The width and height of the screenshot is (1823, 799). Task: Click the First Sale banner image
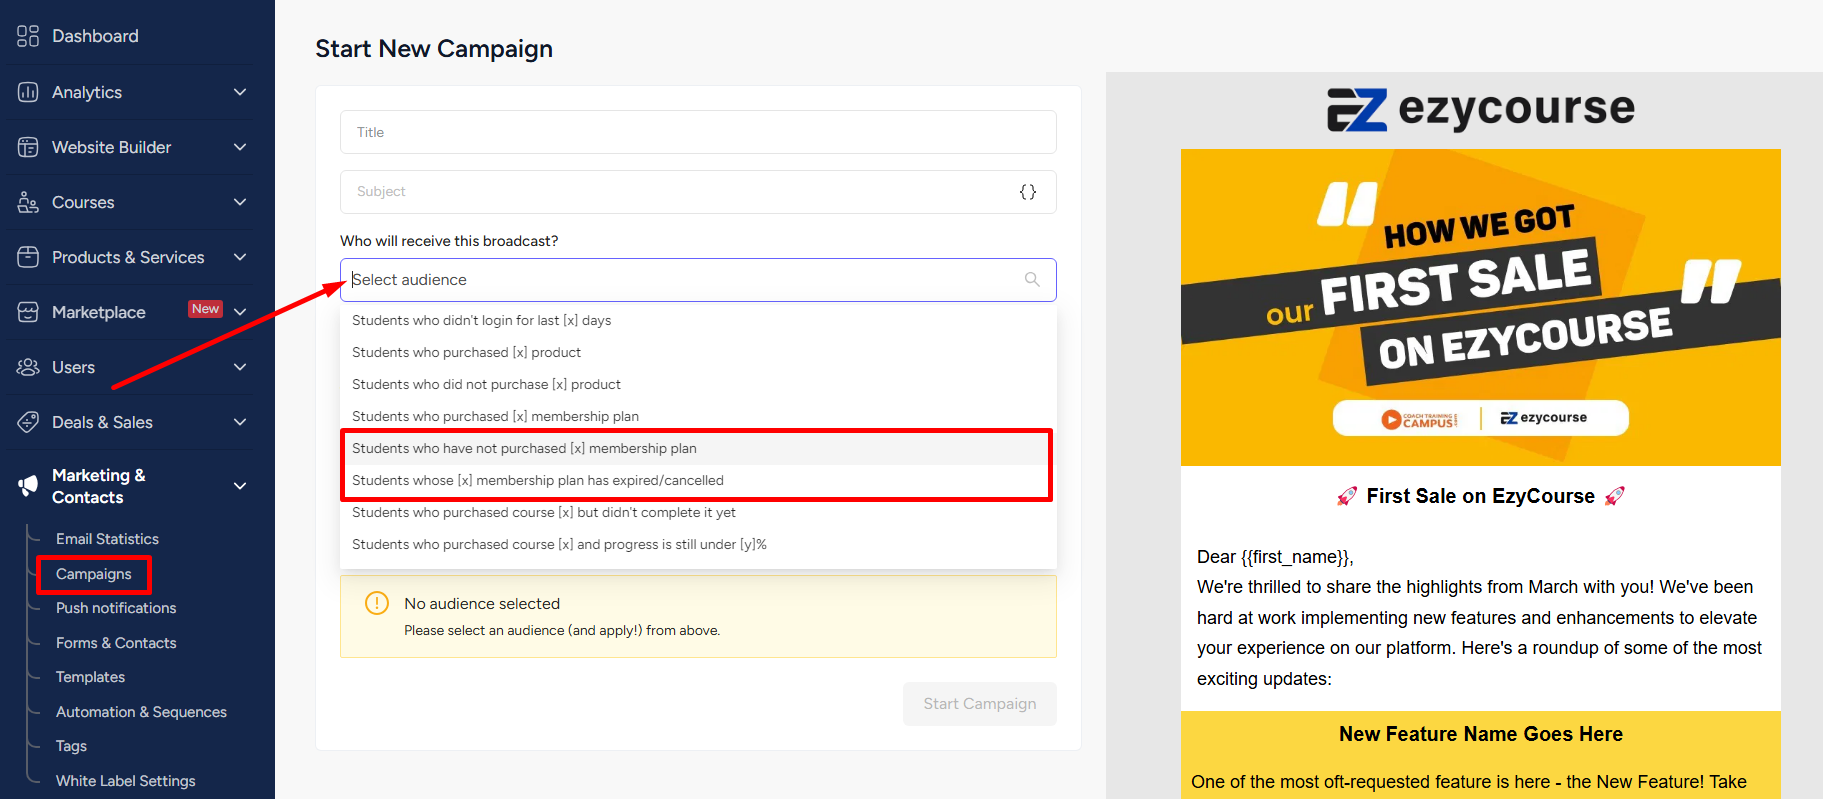coord(1481,307)
